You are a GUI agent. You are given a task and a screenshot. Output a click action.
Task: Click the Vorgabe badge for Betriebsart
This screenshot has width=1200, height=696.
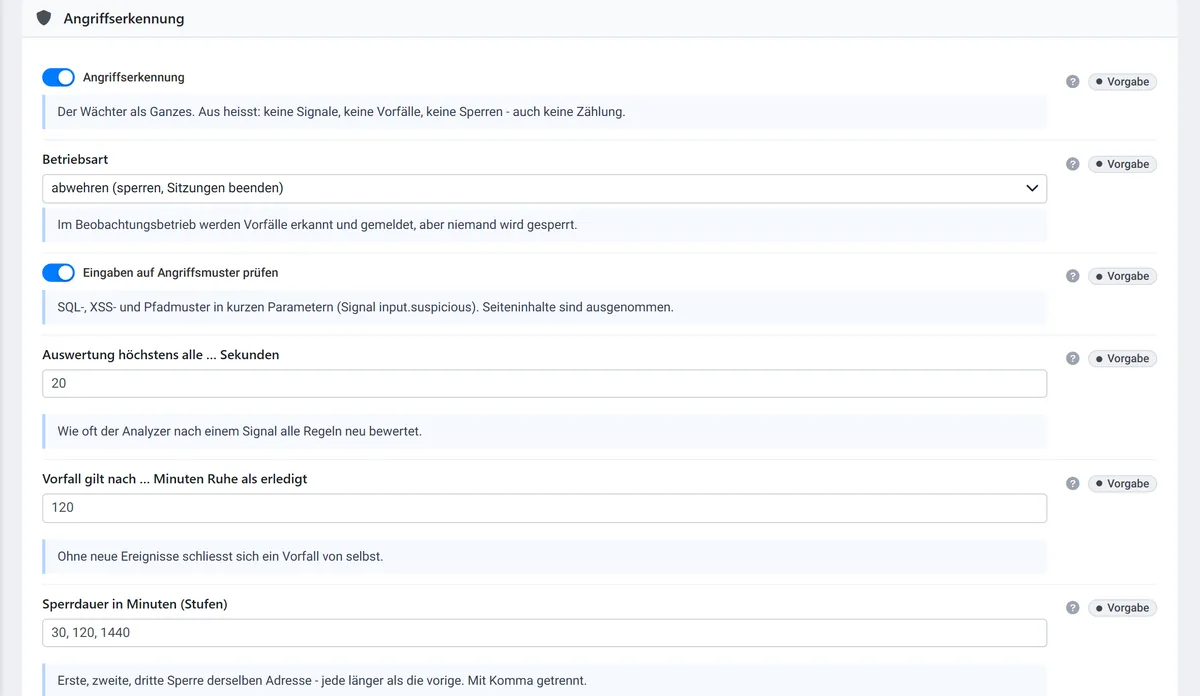pos(1122,164)
